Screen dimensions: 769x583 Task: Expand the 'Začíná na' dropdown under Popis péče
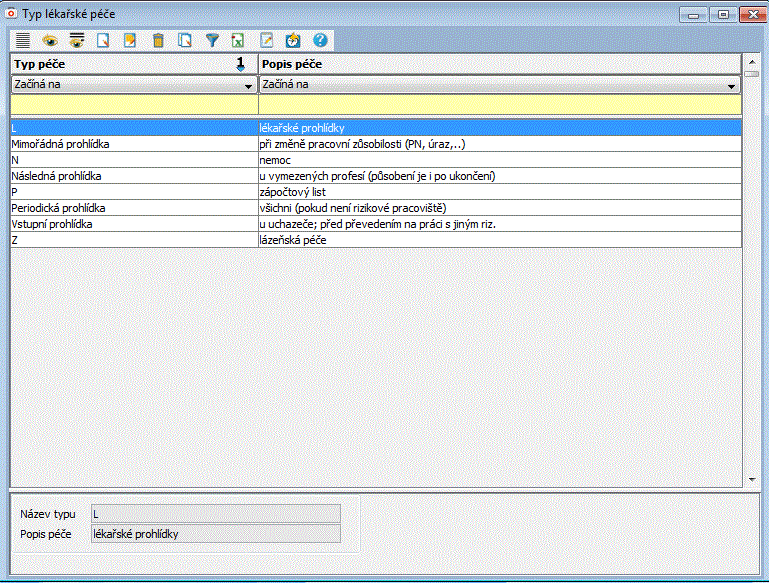pos(733,85)
